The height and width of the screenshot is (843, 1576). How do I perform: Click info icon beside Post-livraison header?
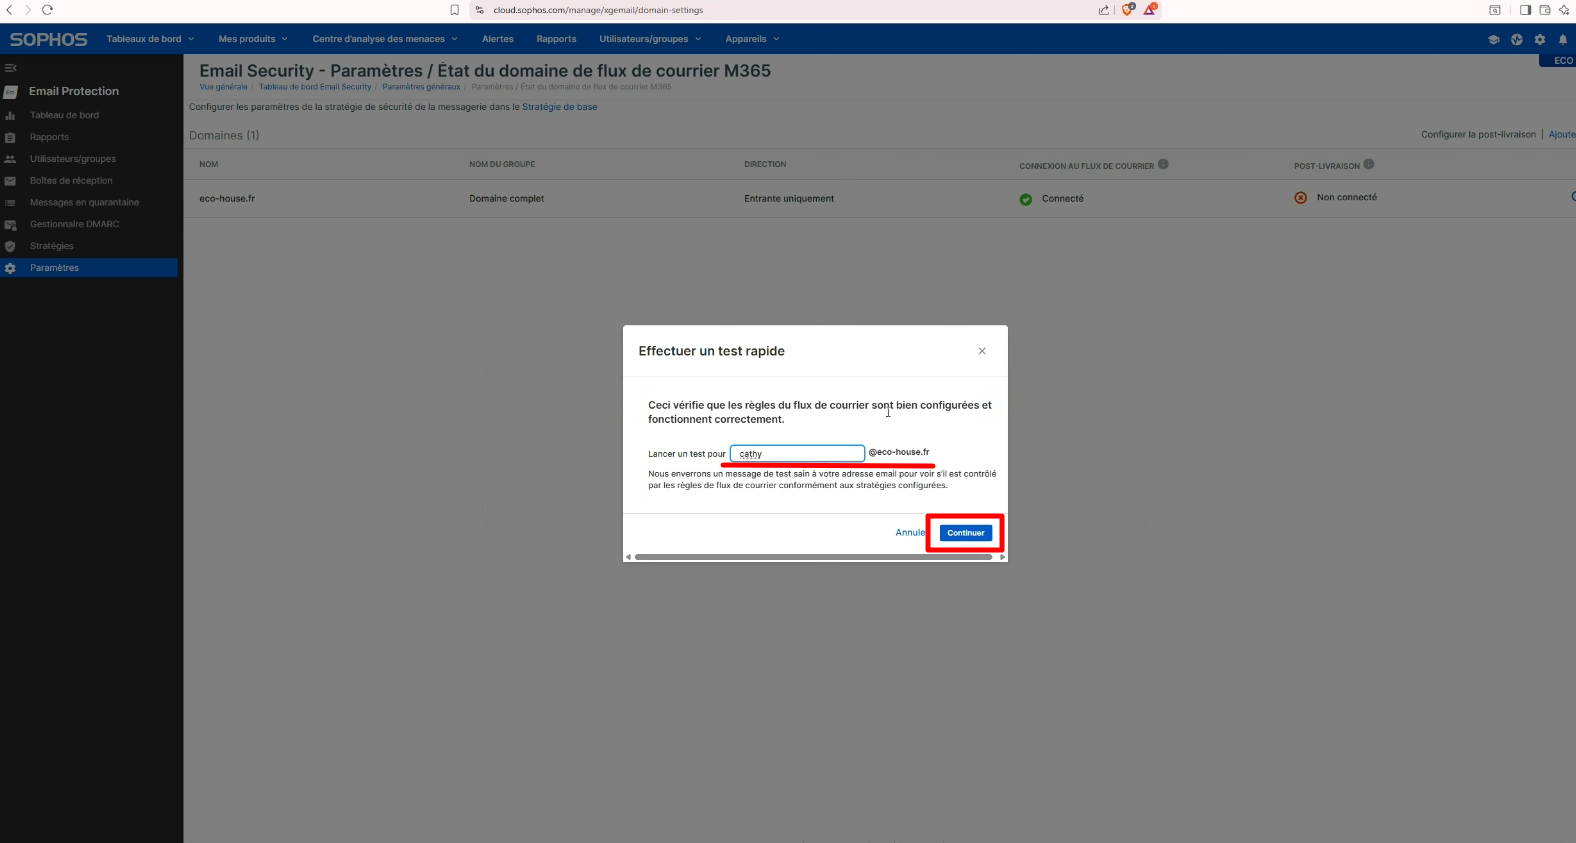(1369, 164)
